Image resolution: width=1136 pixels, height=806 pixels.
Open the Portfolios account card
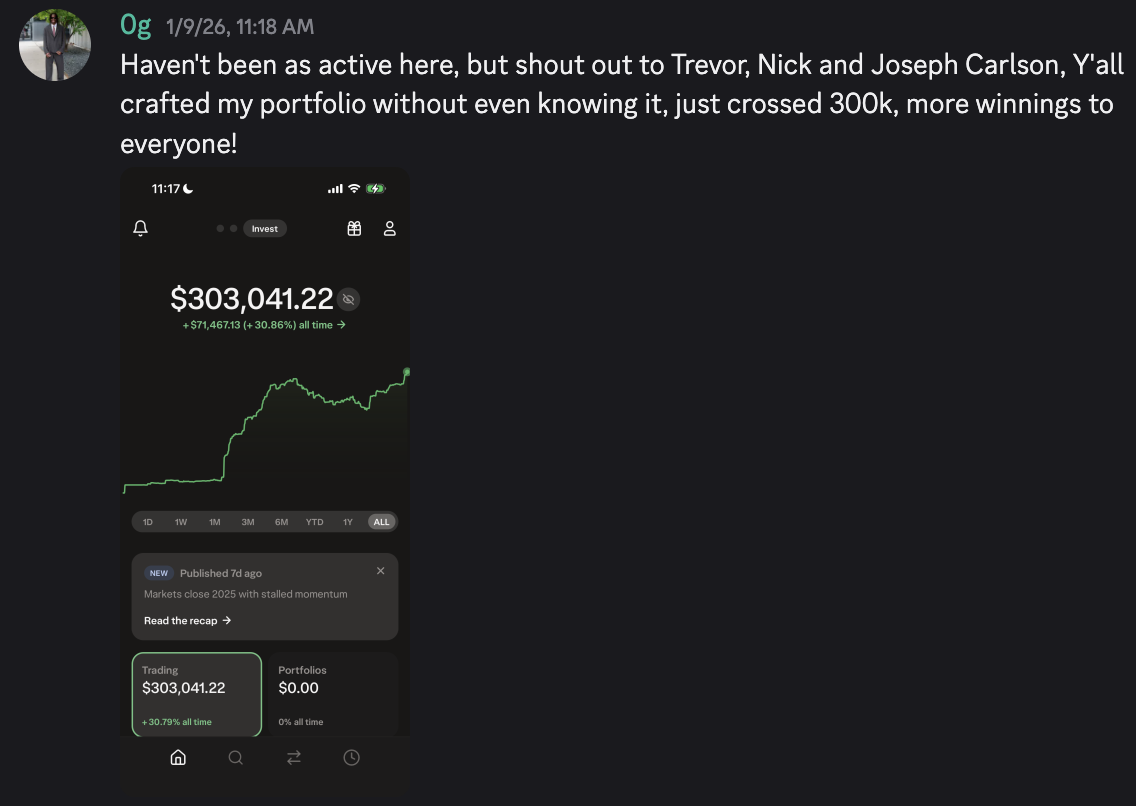333,694
